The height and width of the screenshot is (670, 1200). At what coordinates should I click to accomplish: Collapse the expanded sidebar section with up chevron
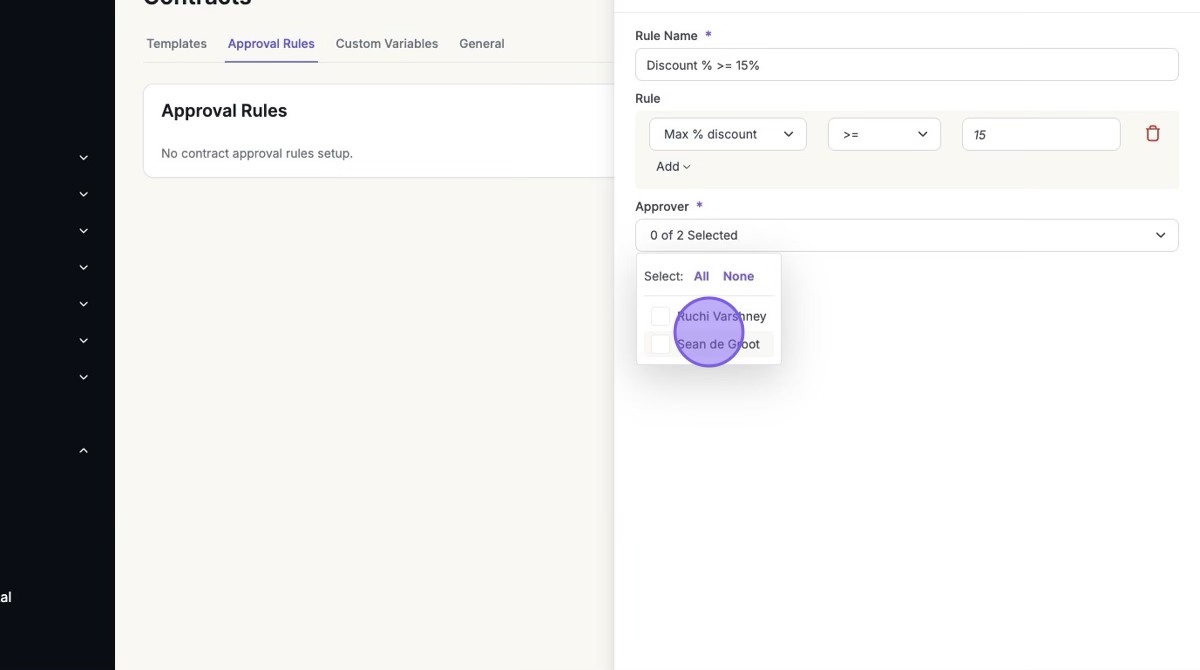click(84, 451)
